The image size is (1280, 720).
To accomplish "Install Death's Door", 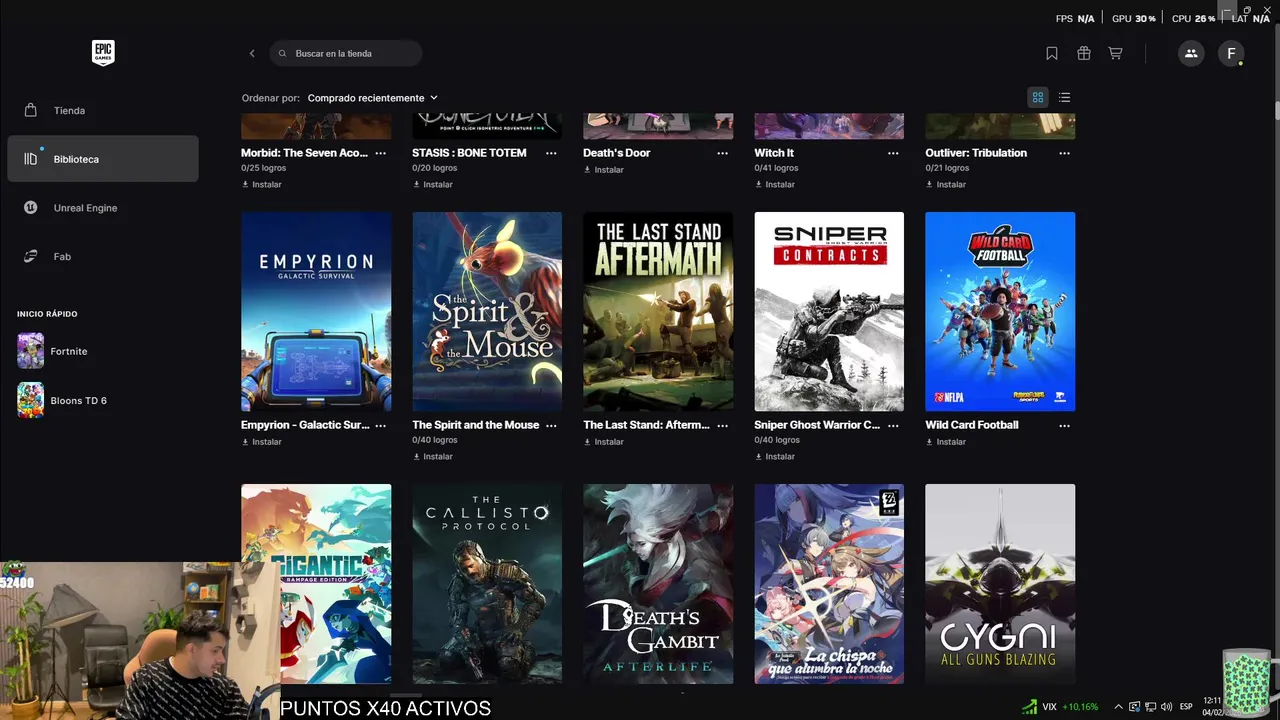I will 604,170.
